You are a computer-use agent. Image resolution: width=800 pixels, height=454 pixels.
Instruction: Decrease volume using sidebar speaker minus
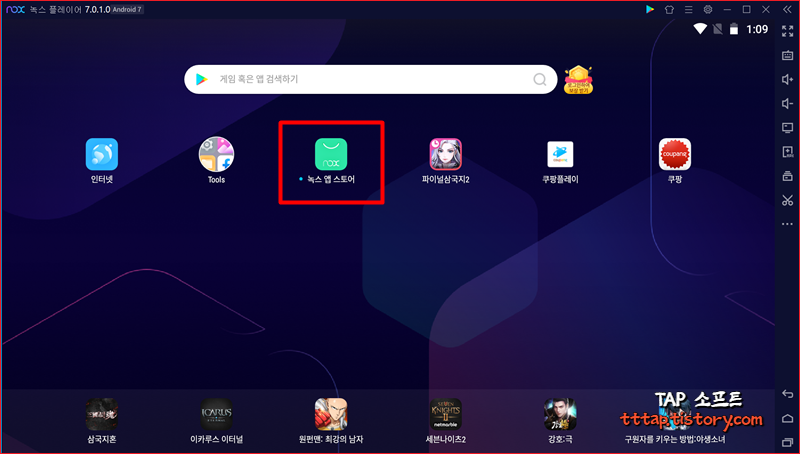788,104
